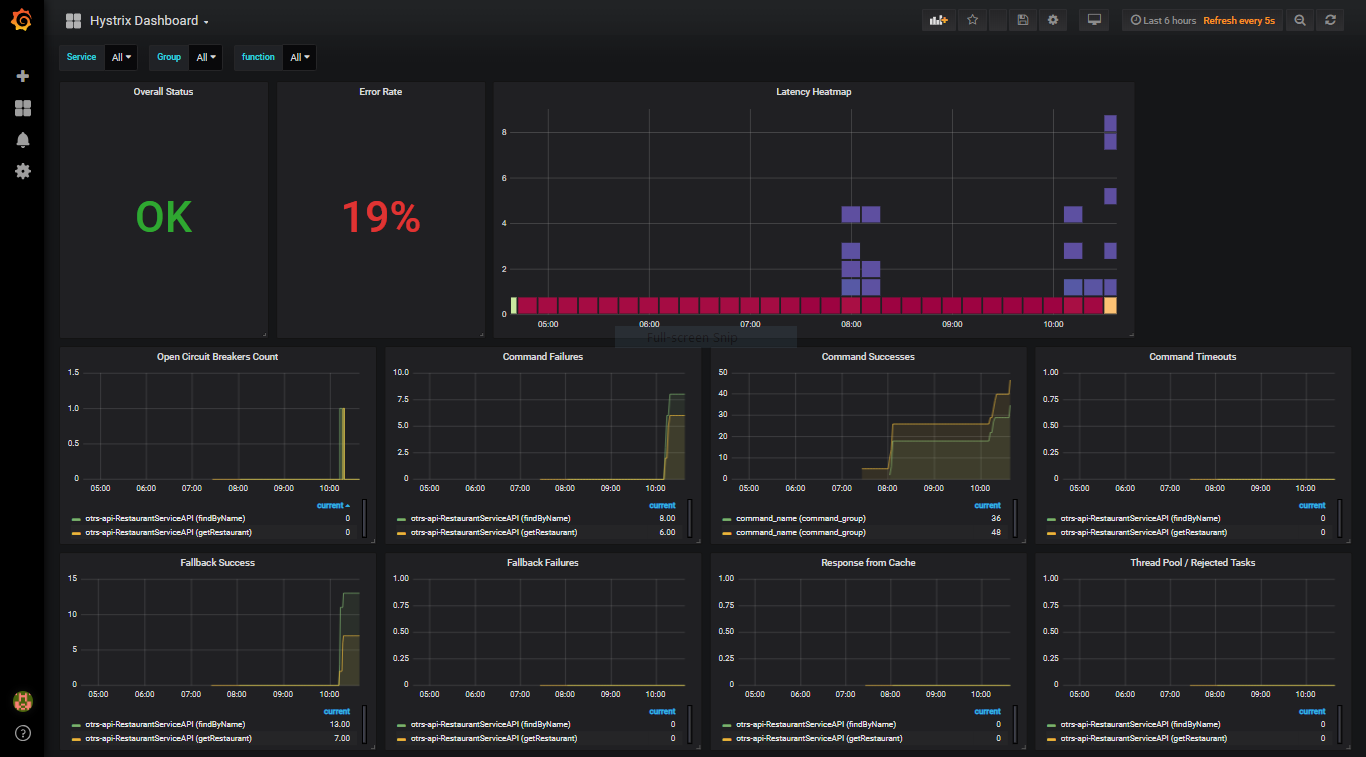Star this dashboard as favorite

pyautogui.click(x=972, y=20)
